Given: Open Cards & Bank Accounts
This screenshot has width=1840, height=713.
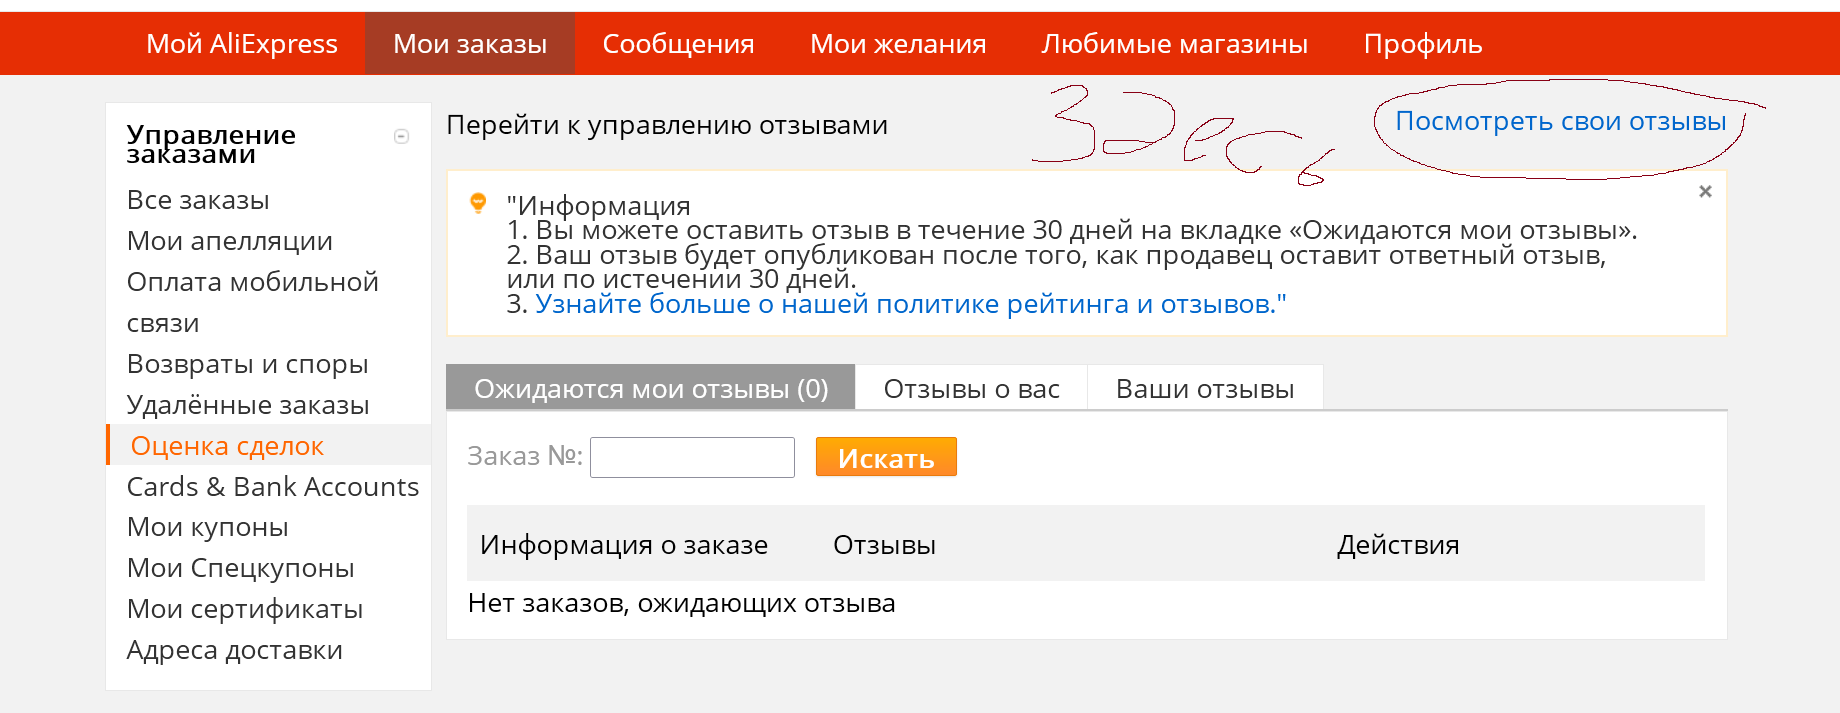Looking at the screenshot, I should [273, 487].
